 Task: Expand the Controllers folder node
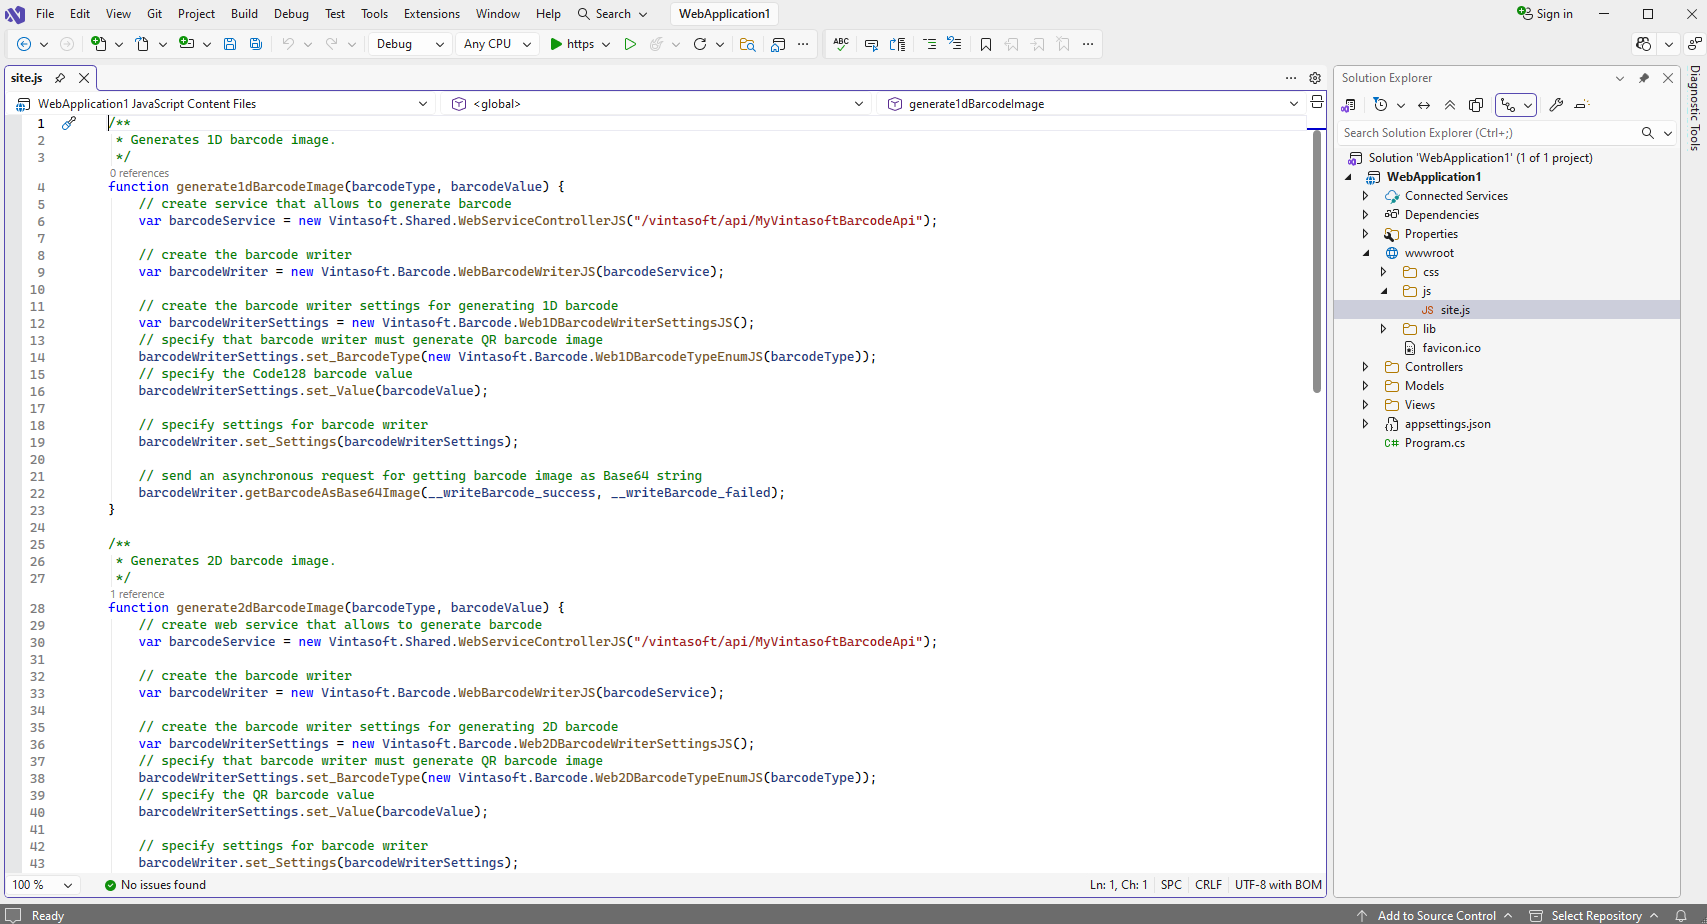click(x=1366, y=367)
